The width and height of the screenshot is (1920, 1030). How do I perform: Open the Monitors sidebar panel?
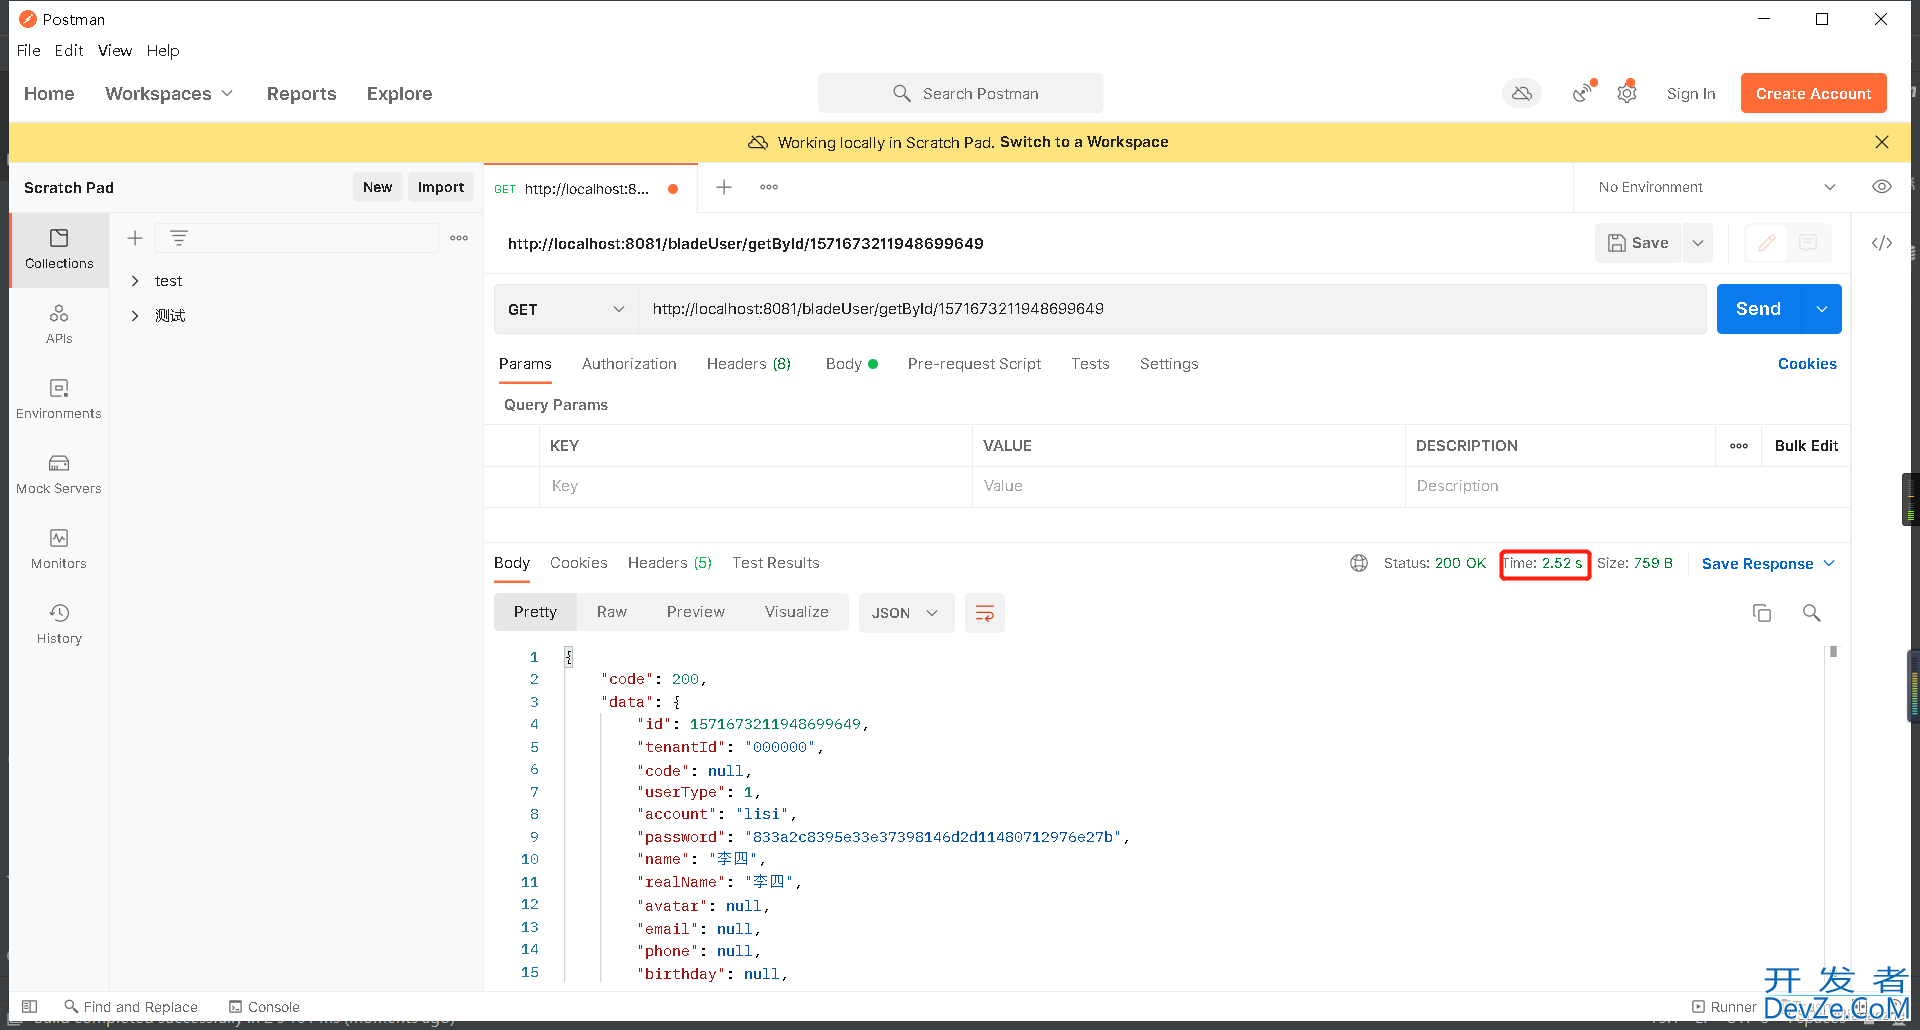[x=59, y=549]
